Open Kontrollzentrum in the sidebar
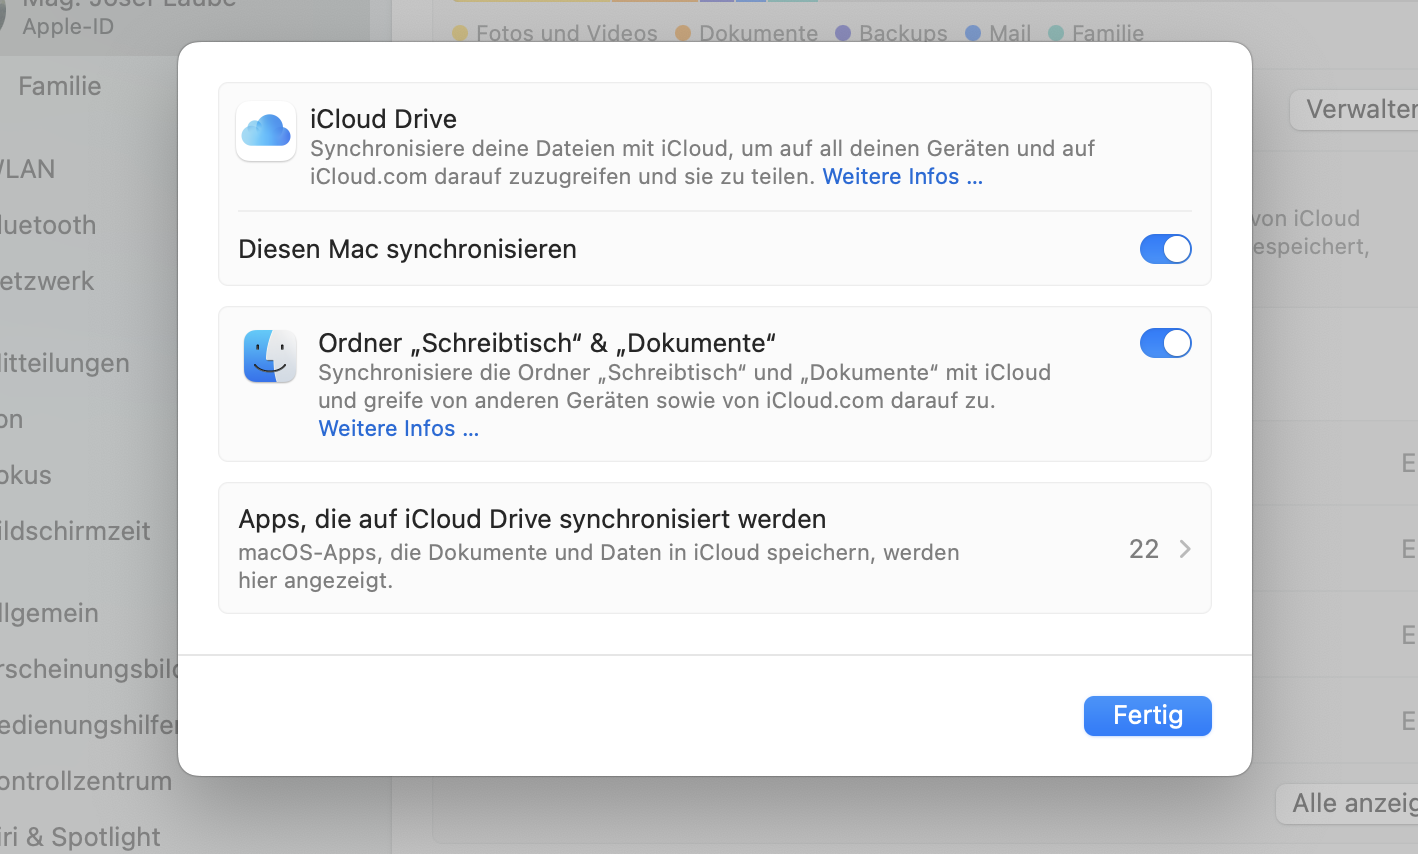This screenshot has height=854, width=1418. click(x=88, y=781)
